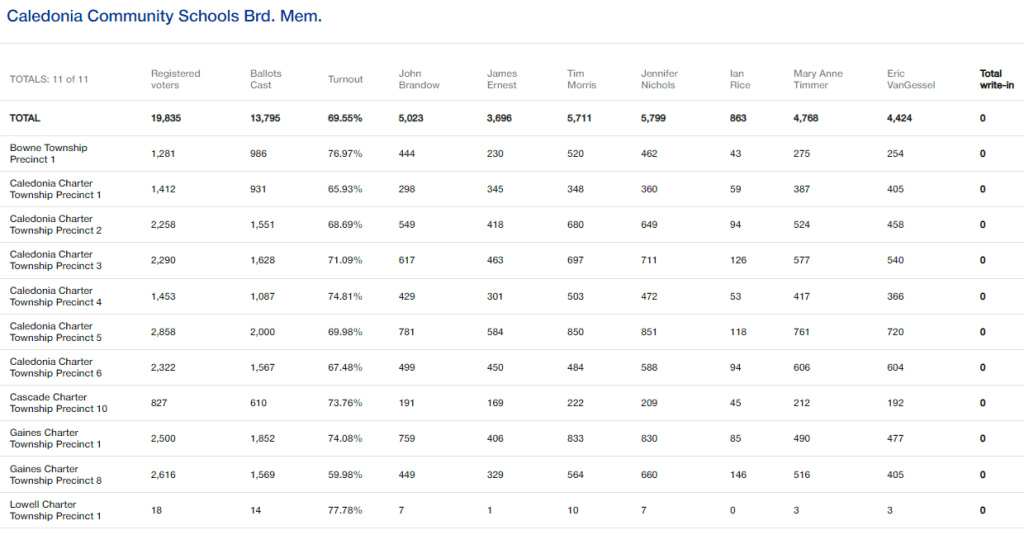Select the TOTAL summary row label
The height and width of the screenshot is (535, 1024).
coord(25,118)
